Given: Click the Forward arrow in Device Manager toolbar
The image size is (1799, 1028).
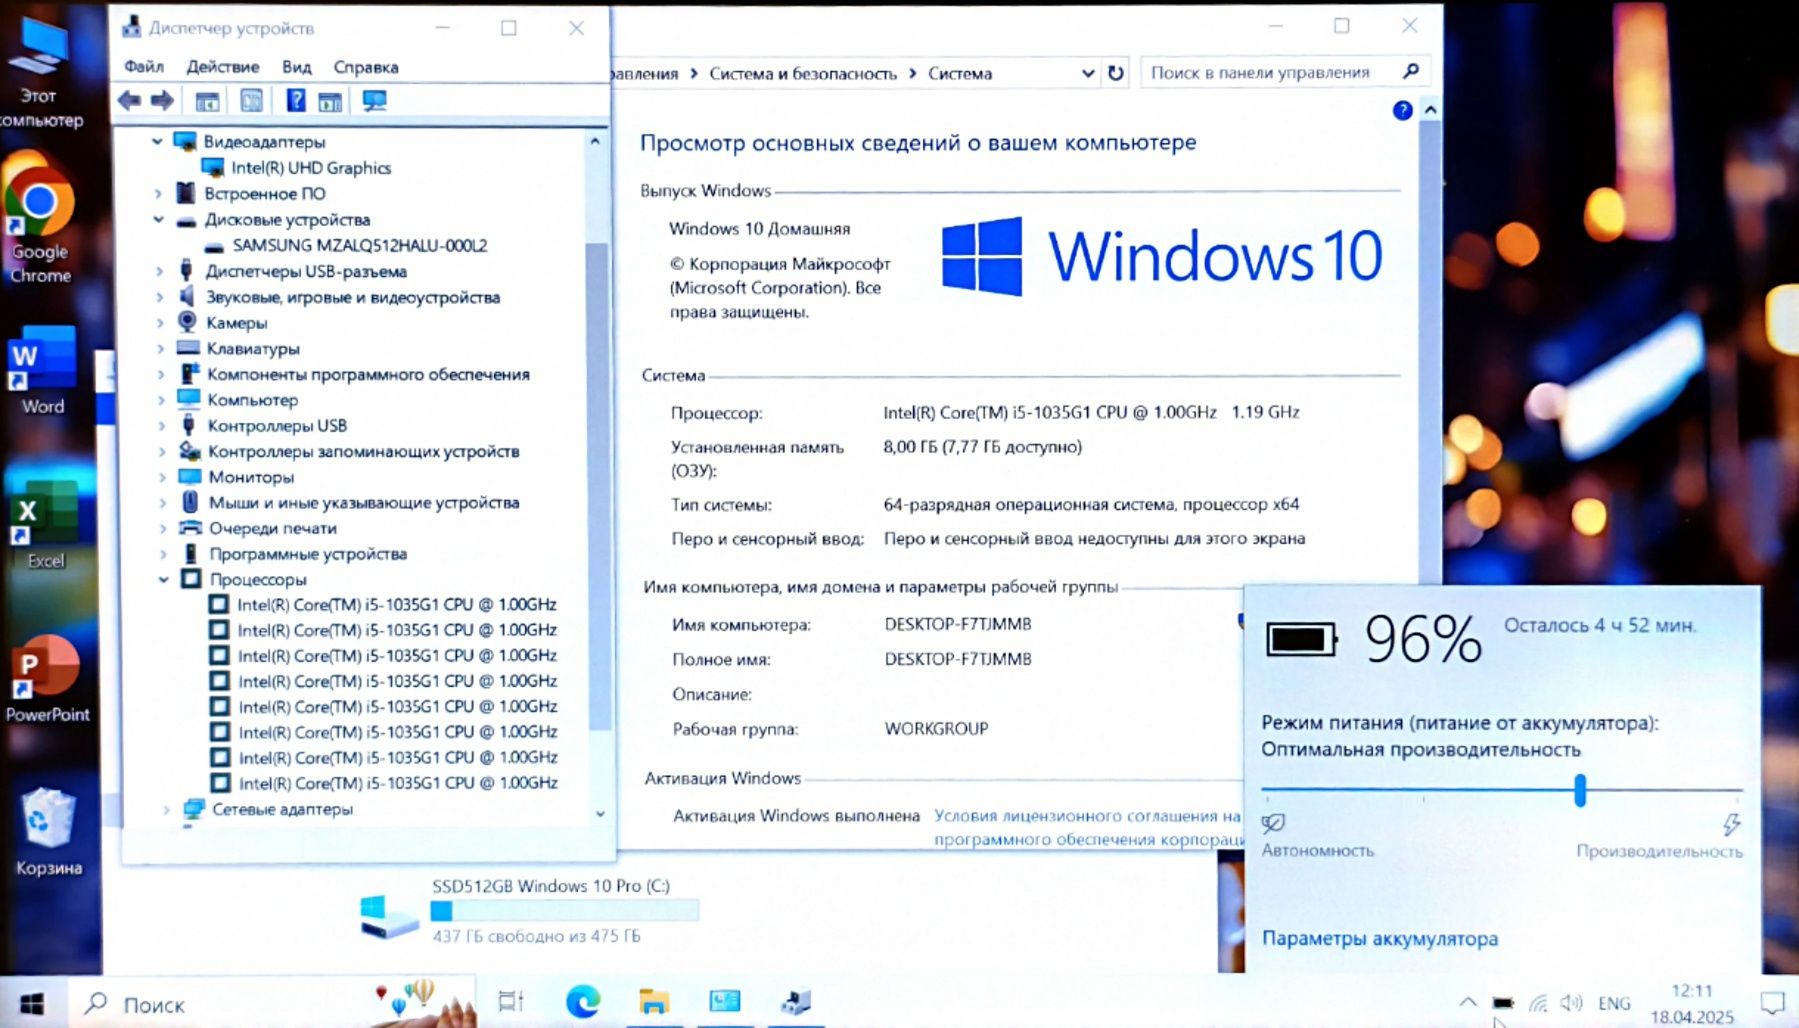Looking at the screenshot, I should pyautogui.click(x=162, y=101).
